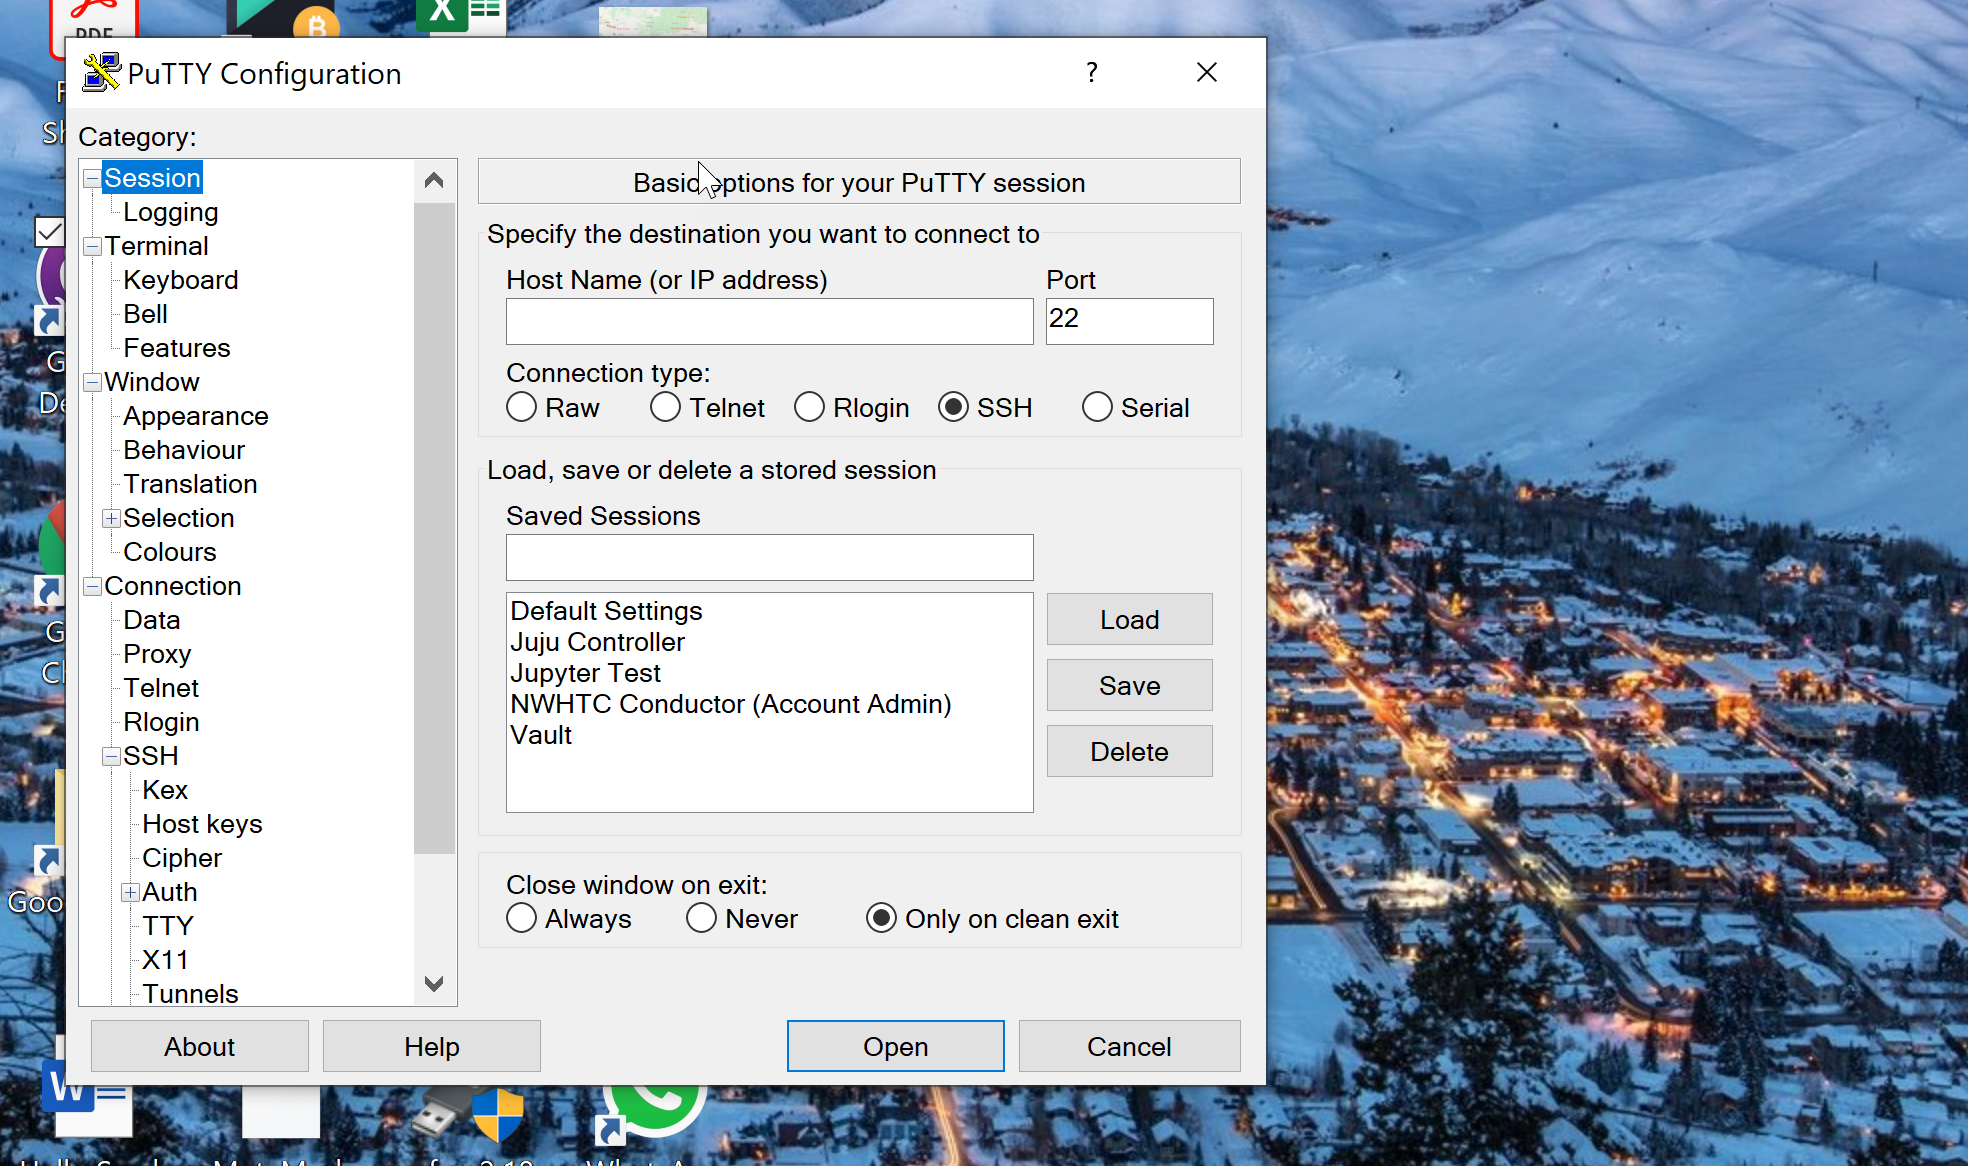Click the category list scroll-up arrow
Image resolution: width=1968 pixels, height=1166 pixels.
[x=434, y=181]
